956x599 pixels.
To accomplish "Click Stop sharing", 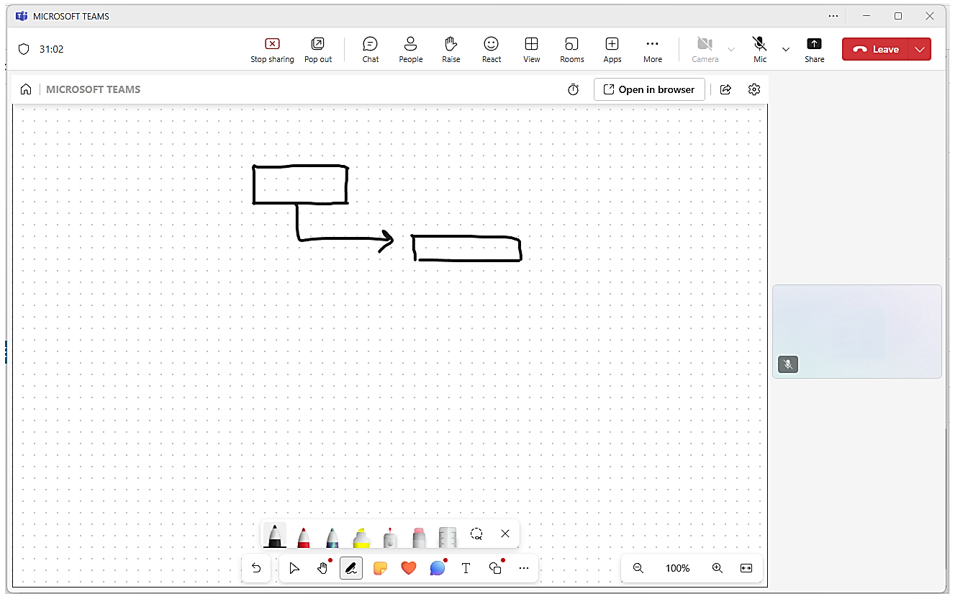I will 272,48.
